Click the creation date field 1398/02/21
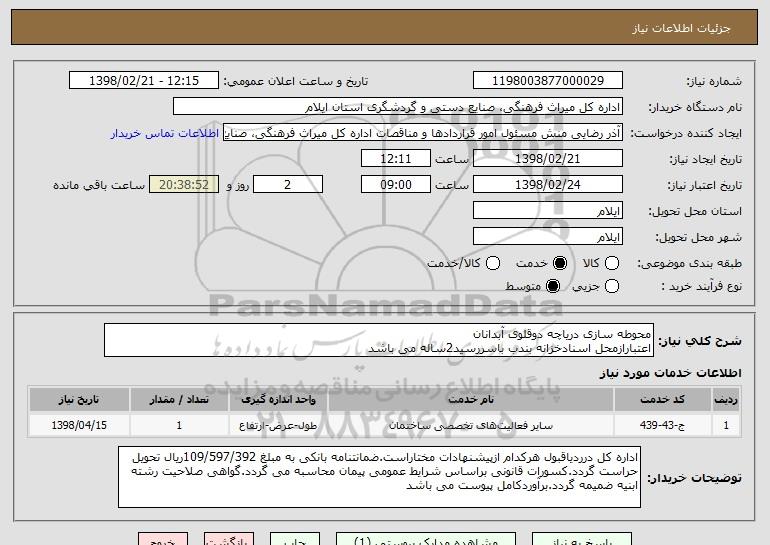This screenshot has height=545, width=770. [x=548, y=159]
